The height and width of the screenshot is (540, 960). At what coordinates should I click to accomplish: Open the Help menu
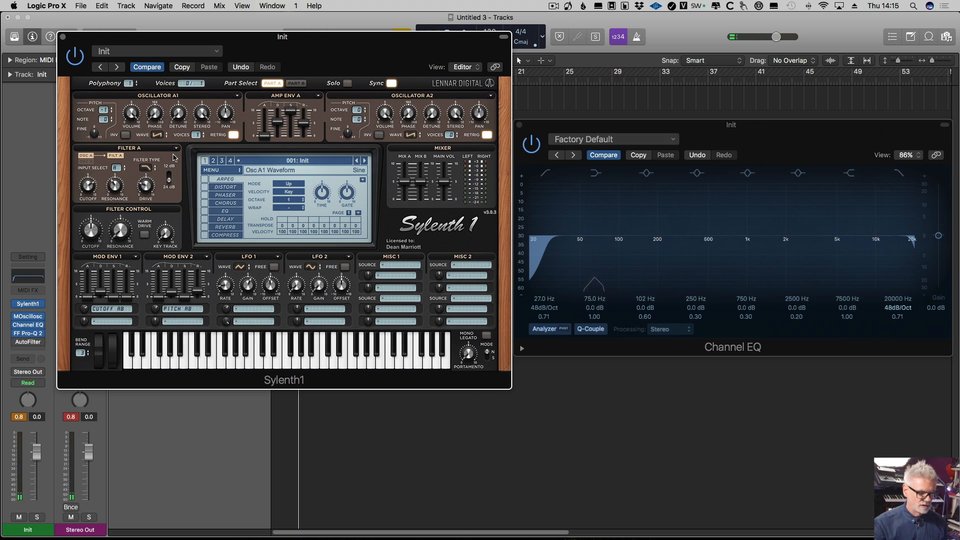pos(314,6)
